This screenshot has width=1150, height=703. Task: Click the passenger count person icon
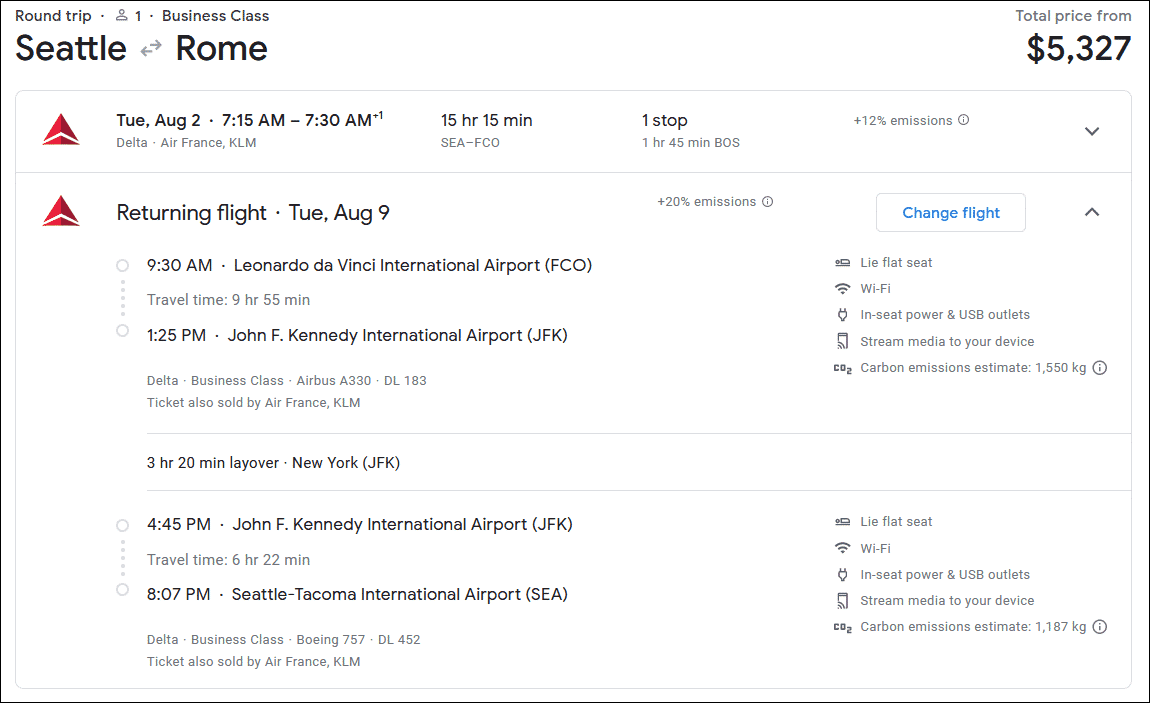point(122,15)
